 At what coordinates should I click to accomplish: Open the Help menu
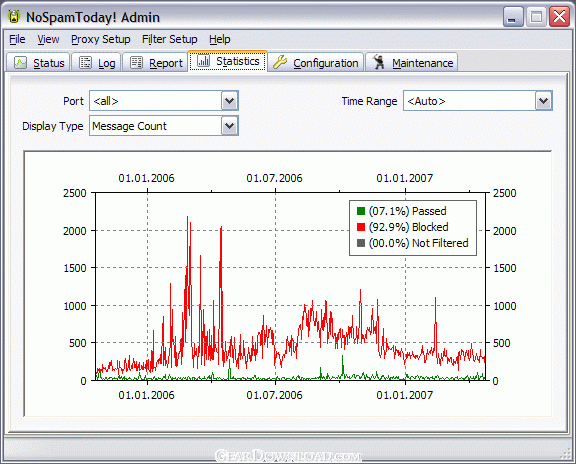(220, 39)
